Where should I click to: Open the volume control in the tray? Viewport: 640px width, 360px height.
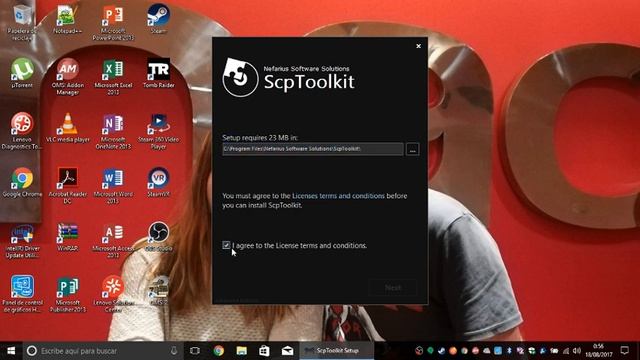coord(577,351)
